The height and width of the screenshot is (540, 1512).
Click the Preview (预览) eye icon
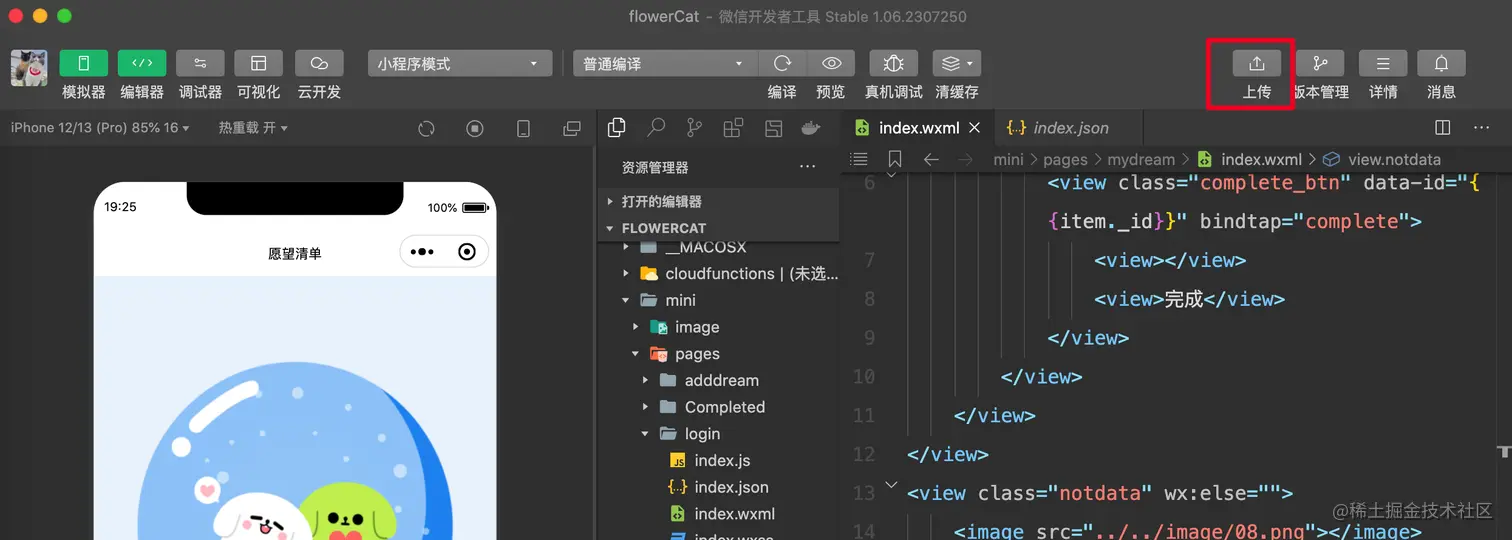(x=831, y=63)
